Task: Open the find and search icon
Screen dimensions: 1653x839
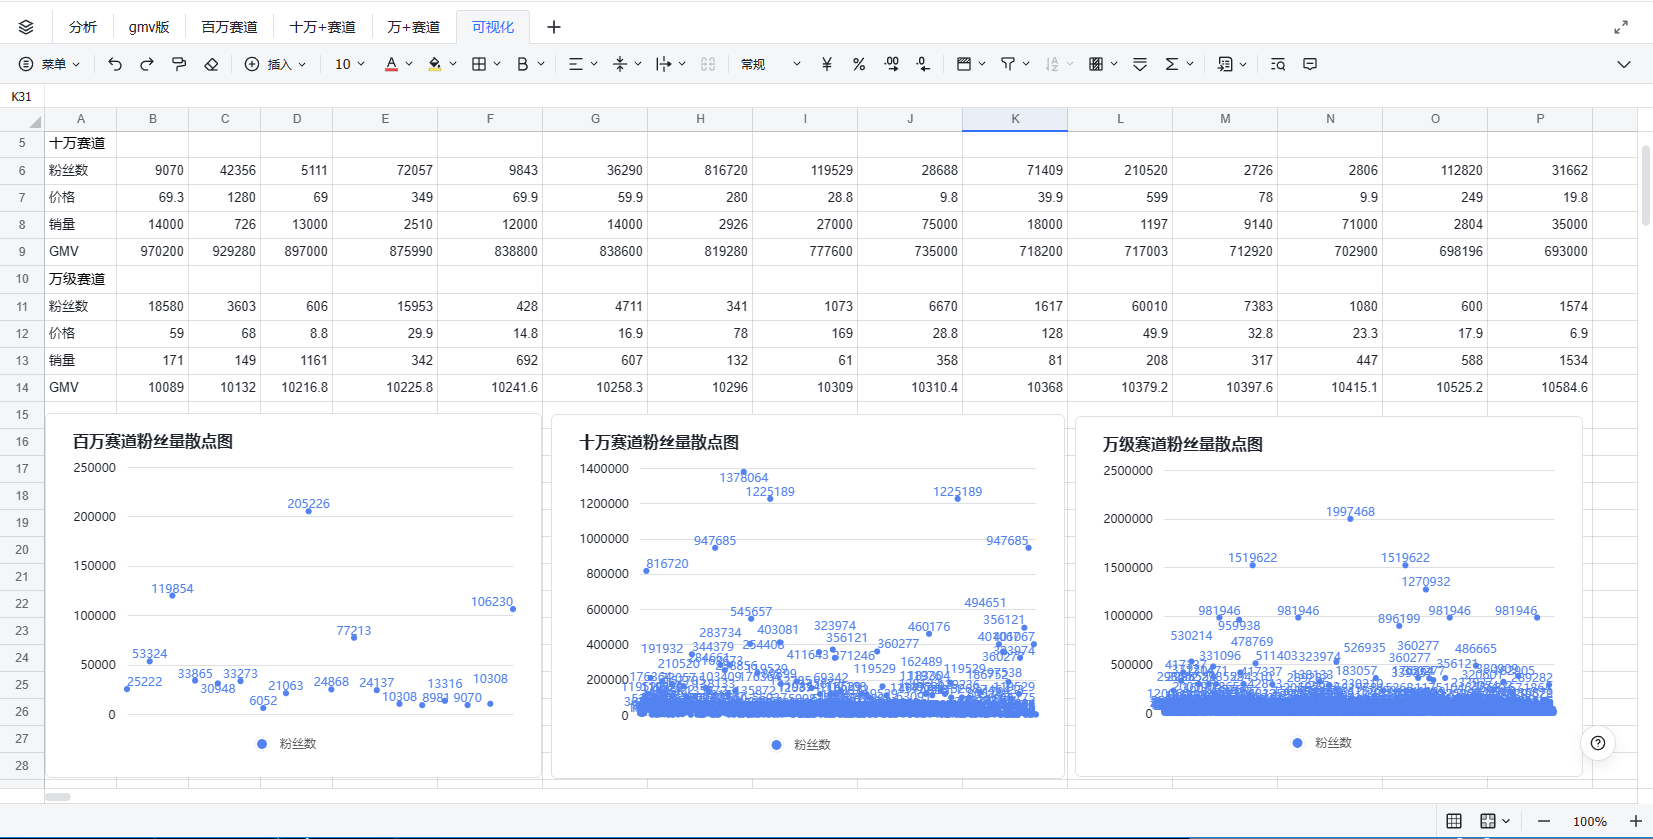Action: pos(1278,64)
